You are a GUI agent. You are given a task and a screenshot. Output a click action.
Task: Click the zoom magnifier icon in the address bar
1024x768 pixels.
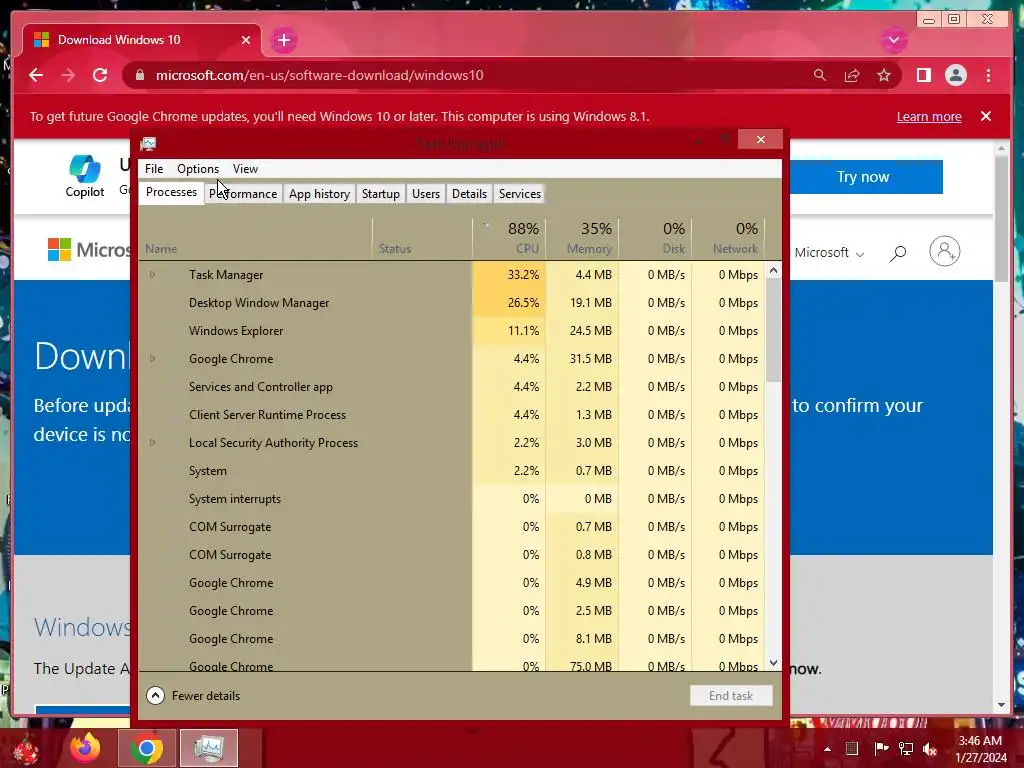[820, 75]
